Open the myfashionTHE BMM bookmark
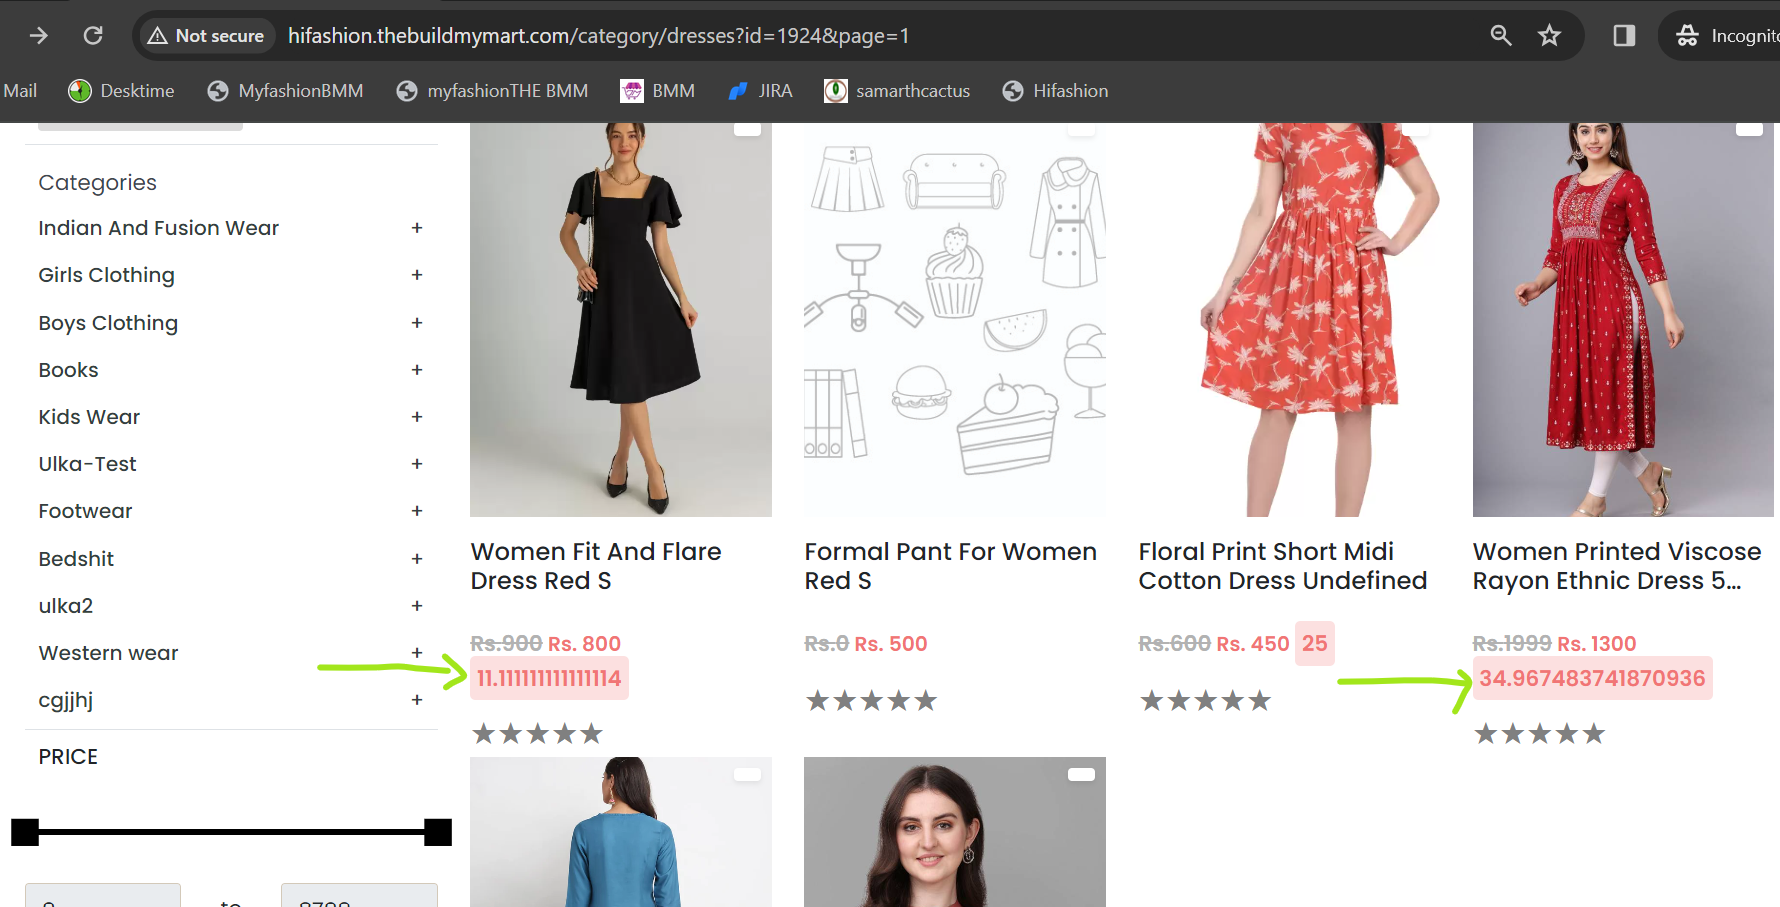This screenshot has height=907, width=1780. pyautogui.click(x=492, y=91)
